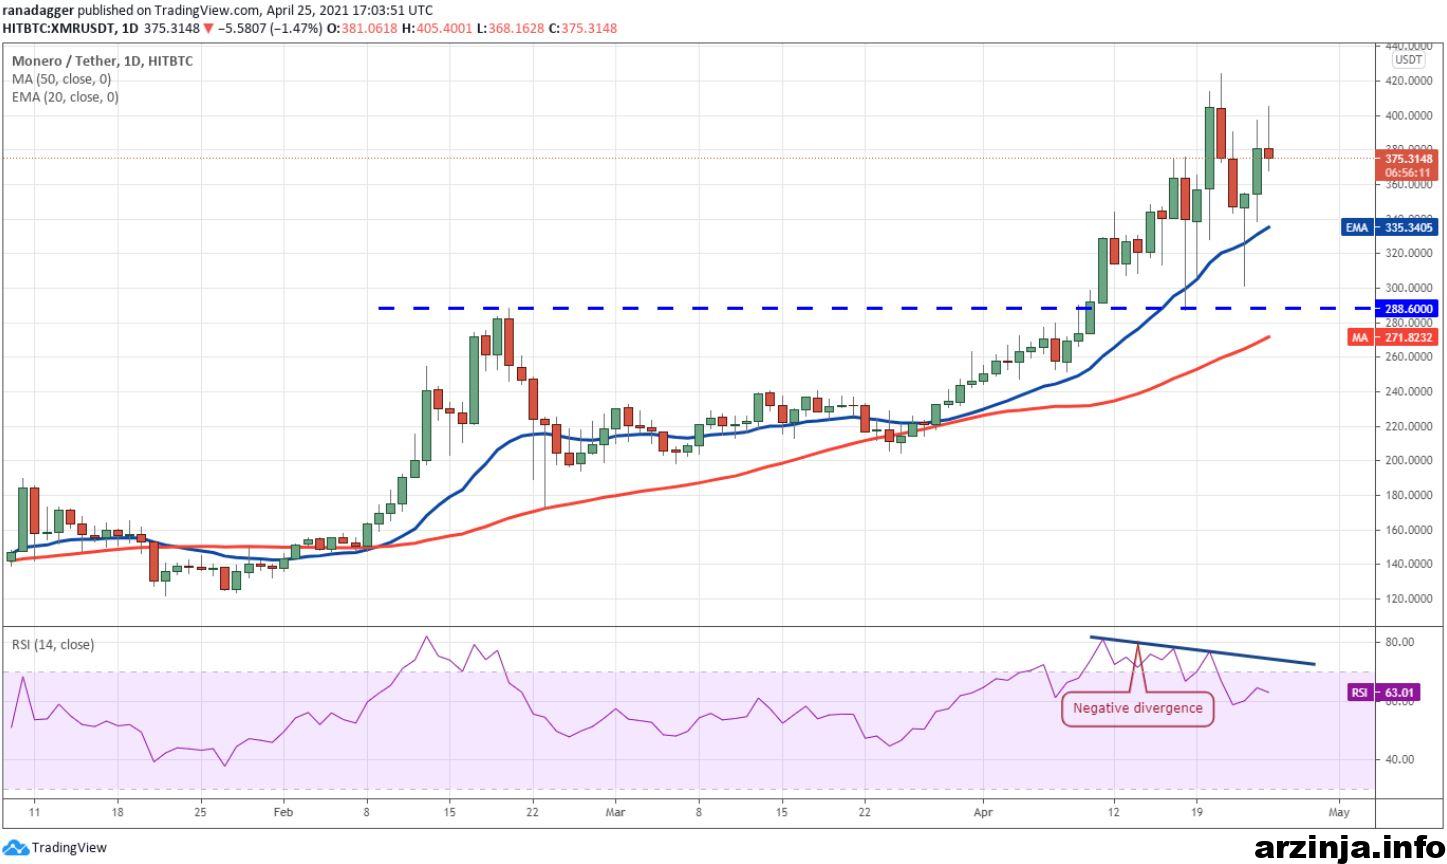Click the 80.00 RSI axis label
Viewport: 1447px width, 864px height.
click(1400, 642)
